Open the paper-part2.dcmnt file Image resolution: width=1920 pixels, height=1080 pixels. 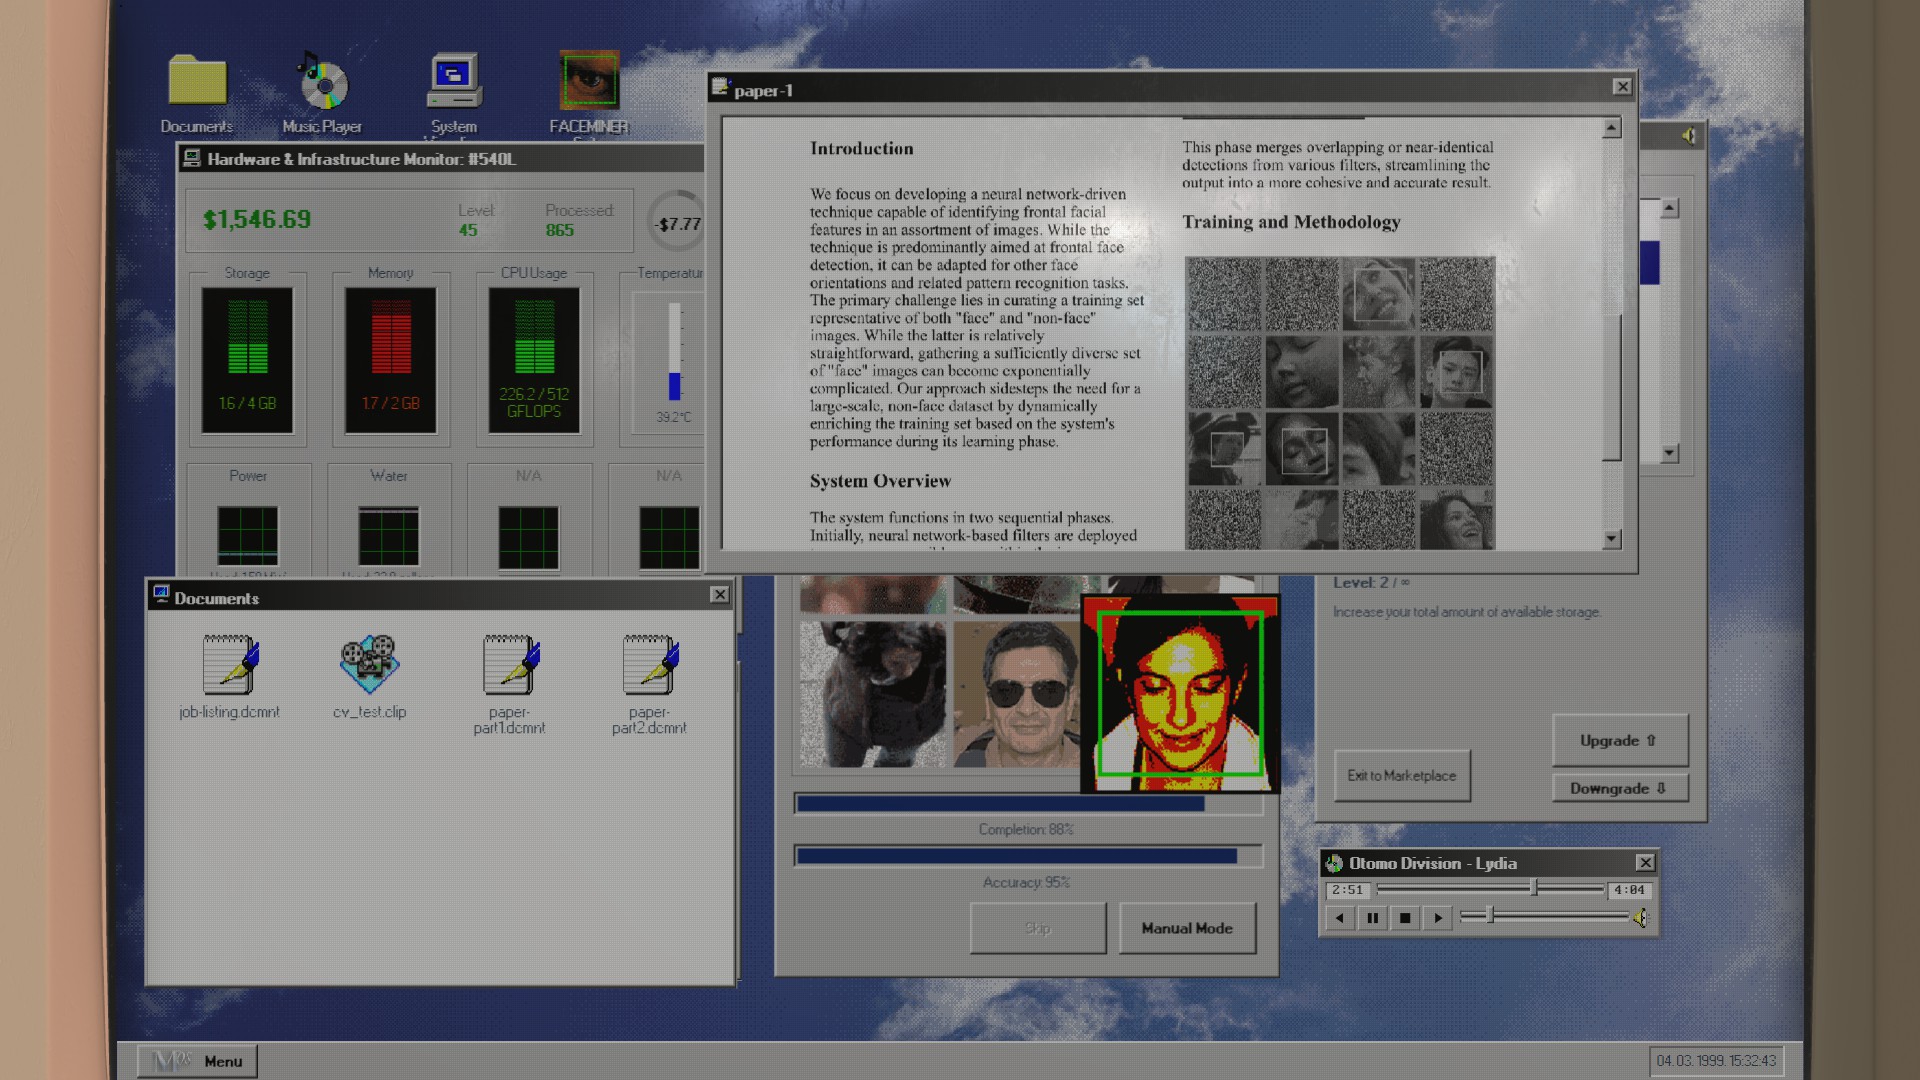tap(649, 666)
